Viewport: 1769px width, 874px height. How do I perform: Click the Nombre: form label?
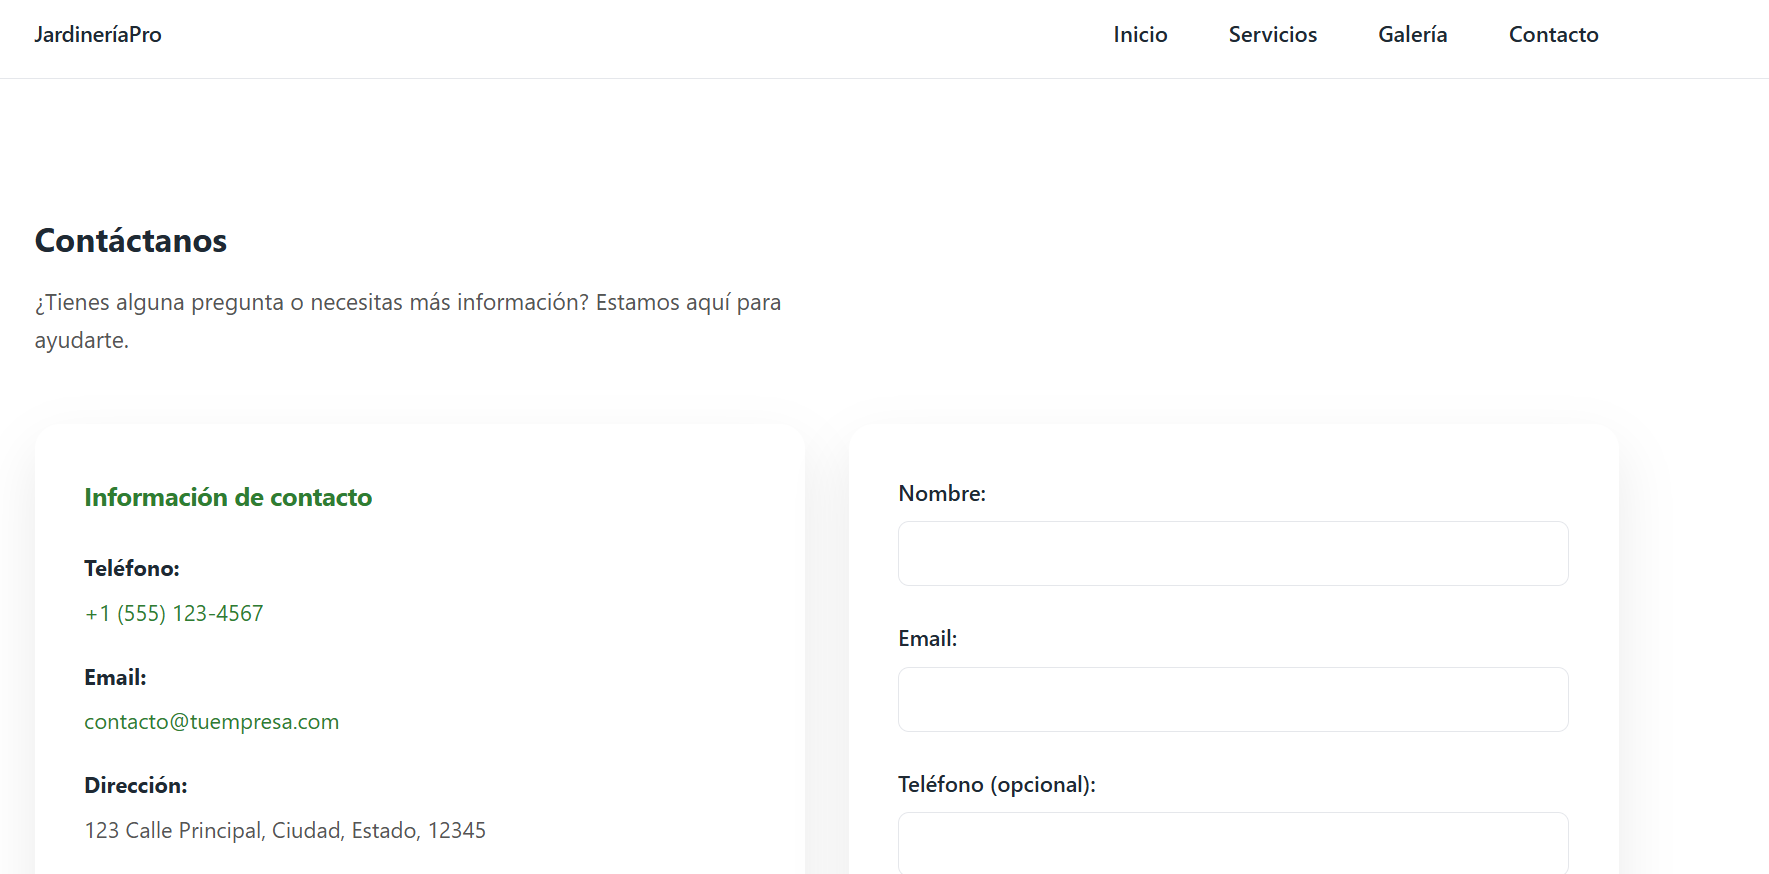coord(941,494)
